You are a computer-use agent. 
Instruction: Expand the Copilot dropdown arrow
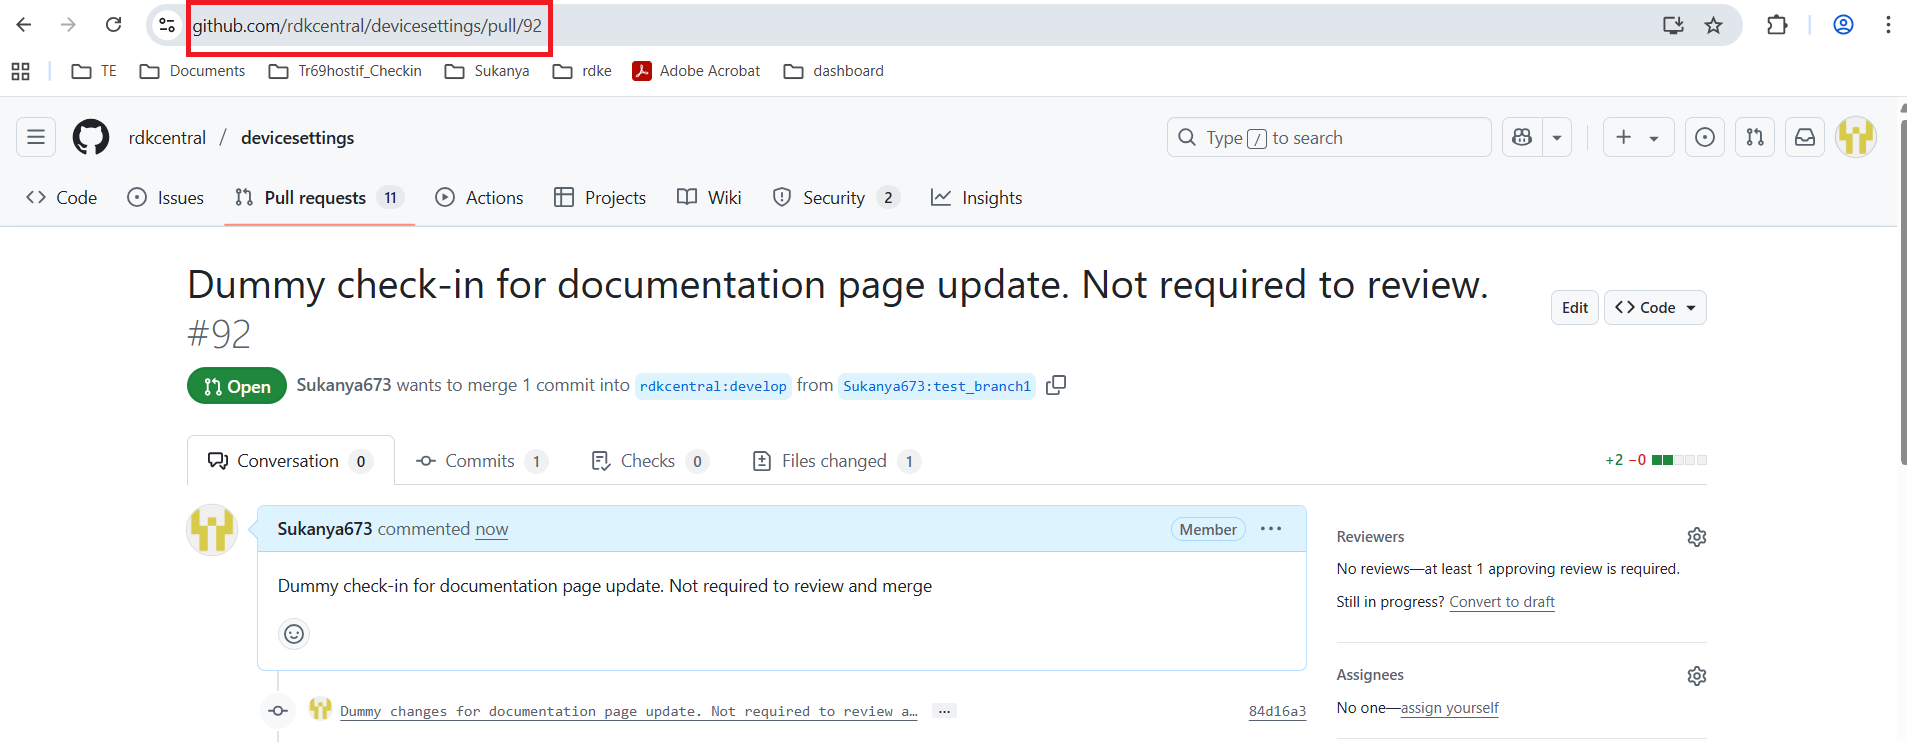pos(1557,138)
